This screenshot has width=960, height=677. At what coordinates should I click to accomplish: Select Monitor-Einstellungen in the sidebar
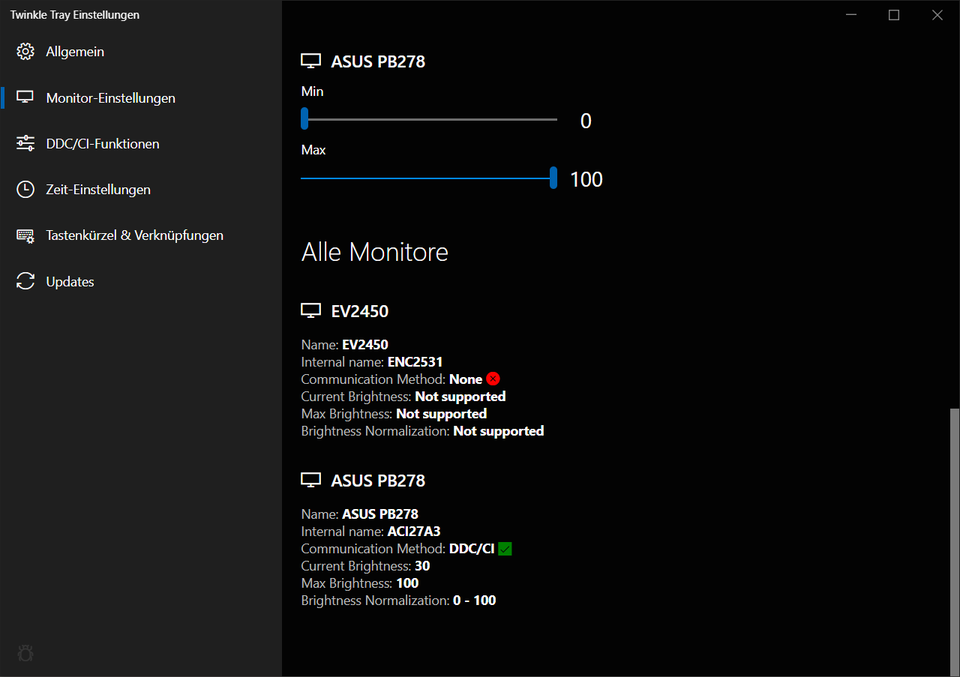[141, 97]
